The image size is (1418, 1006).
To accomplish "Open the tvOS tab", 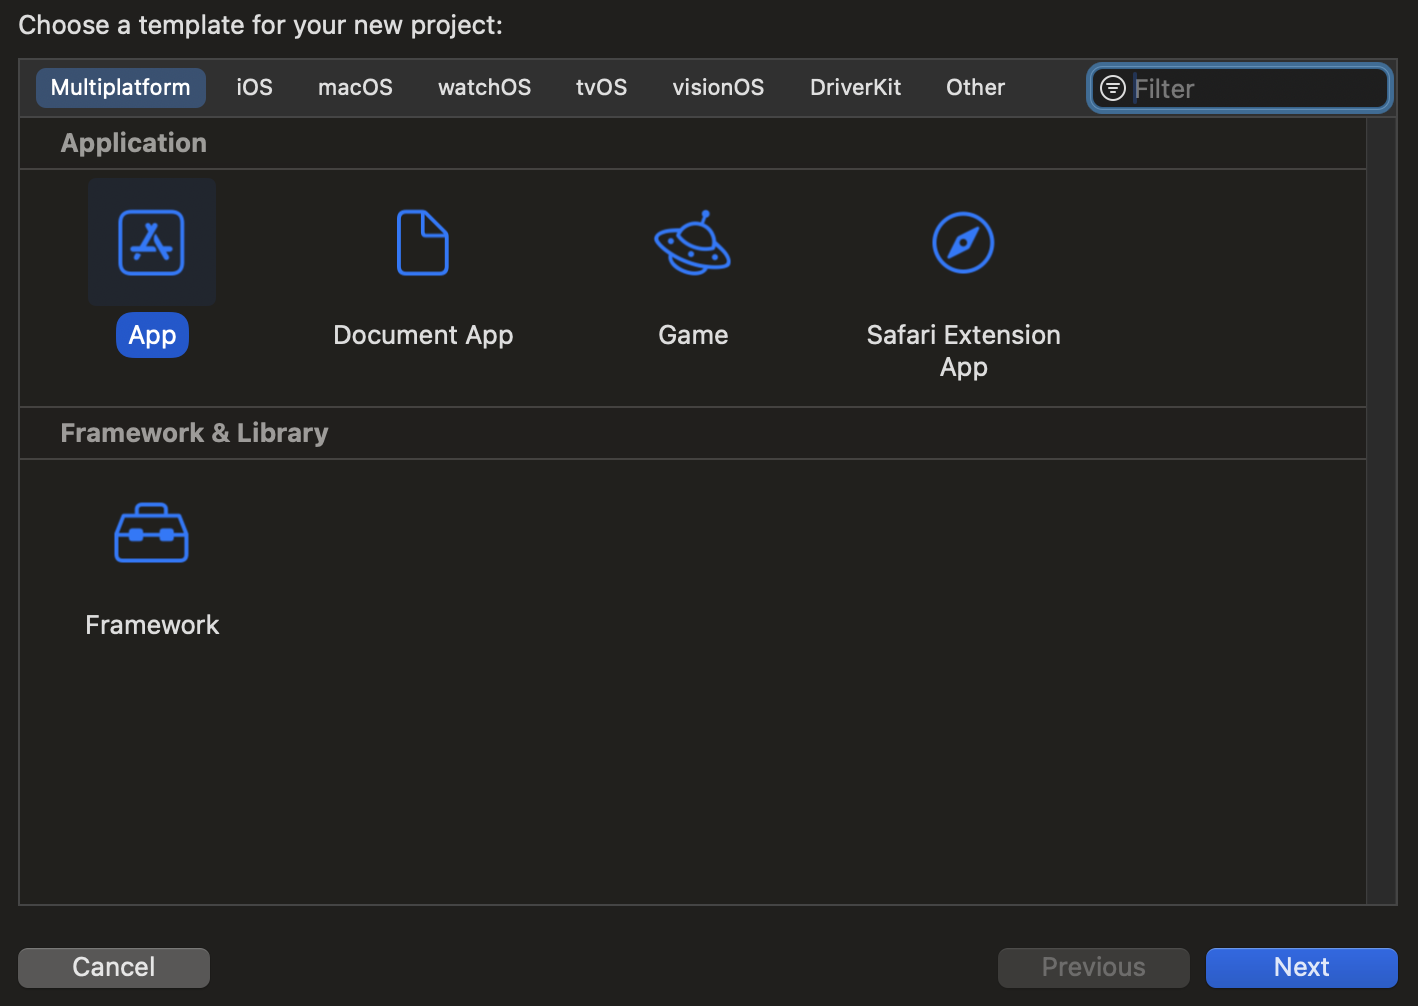I will [601, 87].
